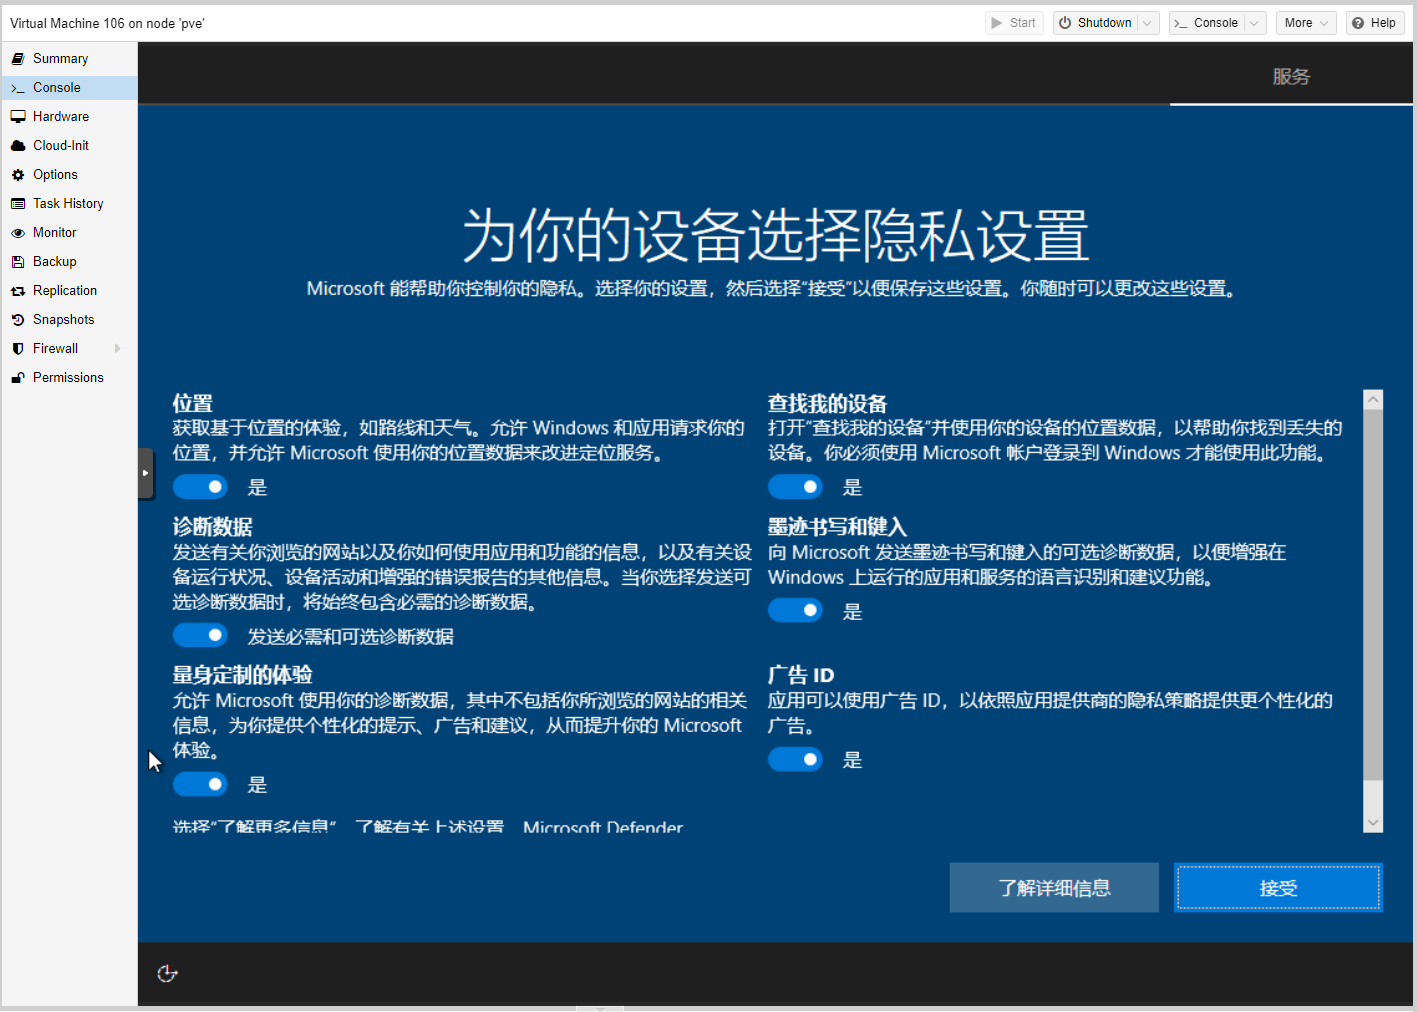
Task: Open the Shutdown dropdown arrow
Action: (x=1148, y=23)
